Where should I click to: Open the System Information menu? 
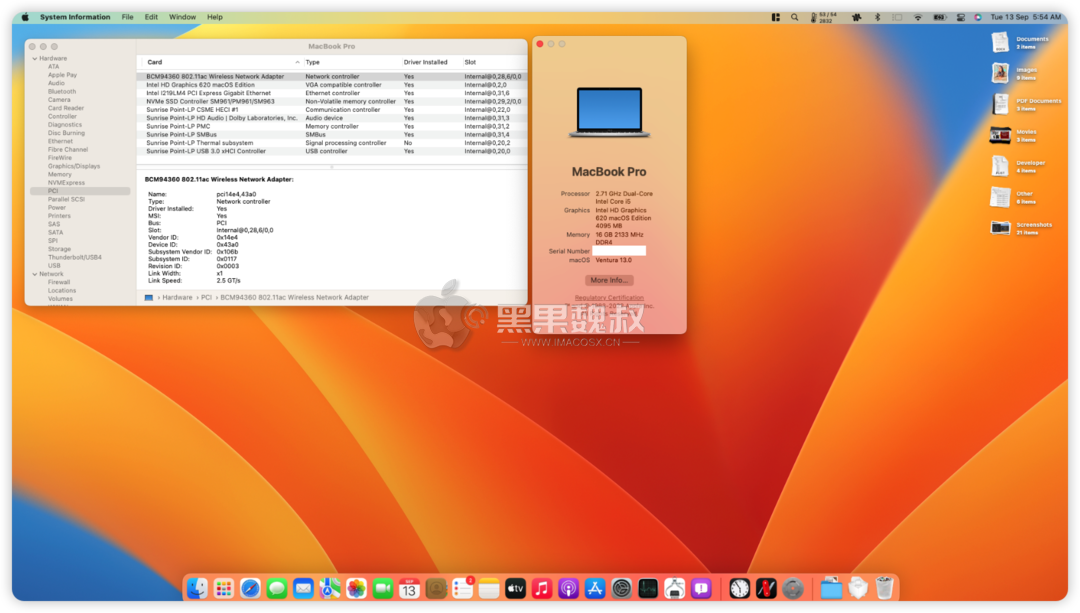(75, 17)
